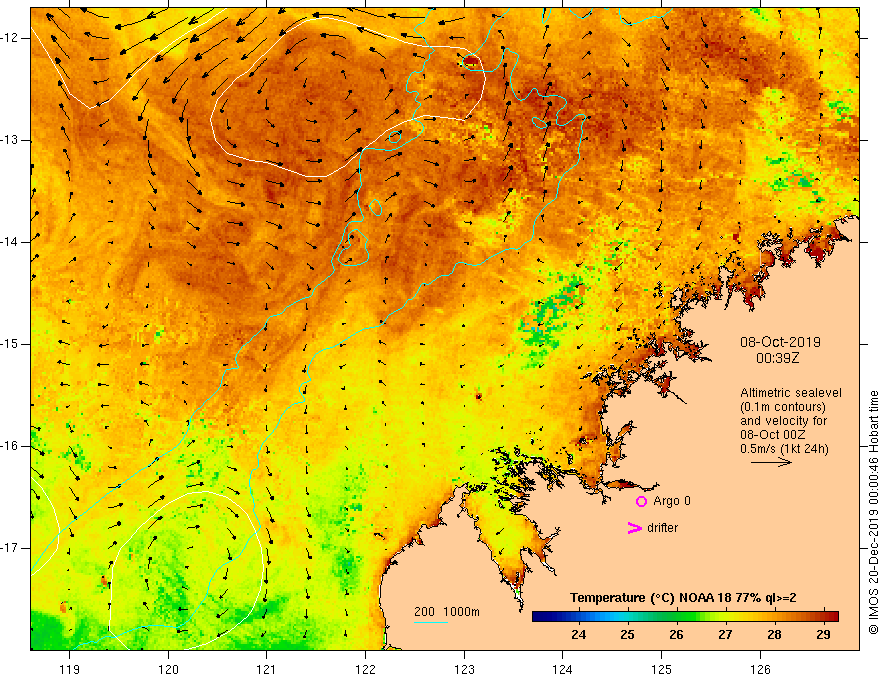Screen dimensions: 880x680
Task: Click the -16 latitude axis label
Action: (10, 446)
